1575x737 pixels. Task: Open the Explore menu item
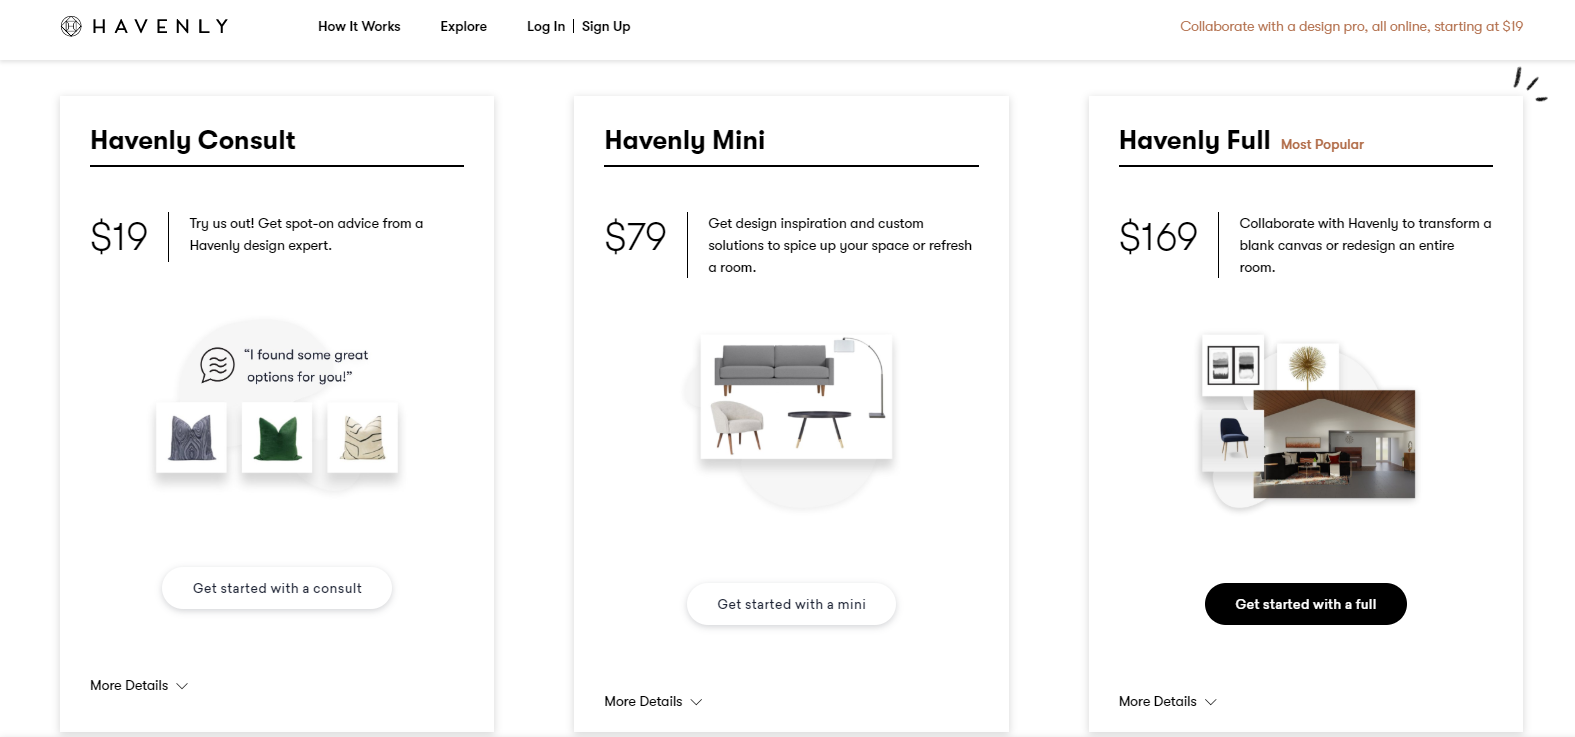tap(463, 27)
